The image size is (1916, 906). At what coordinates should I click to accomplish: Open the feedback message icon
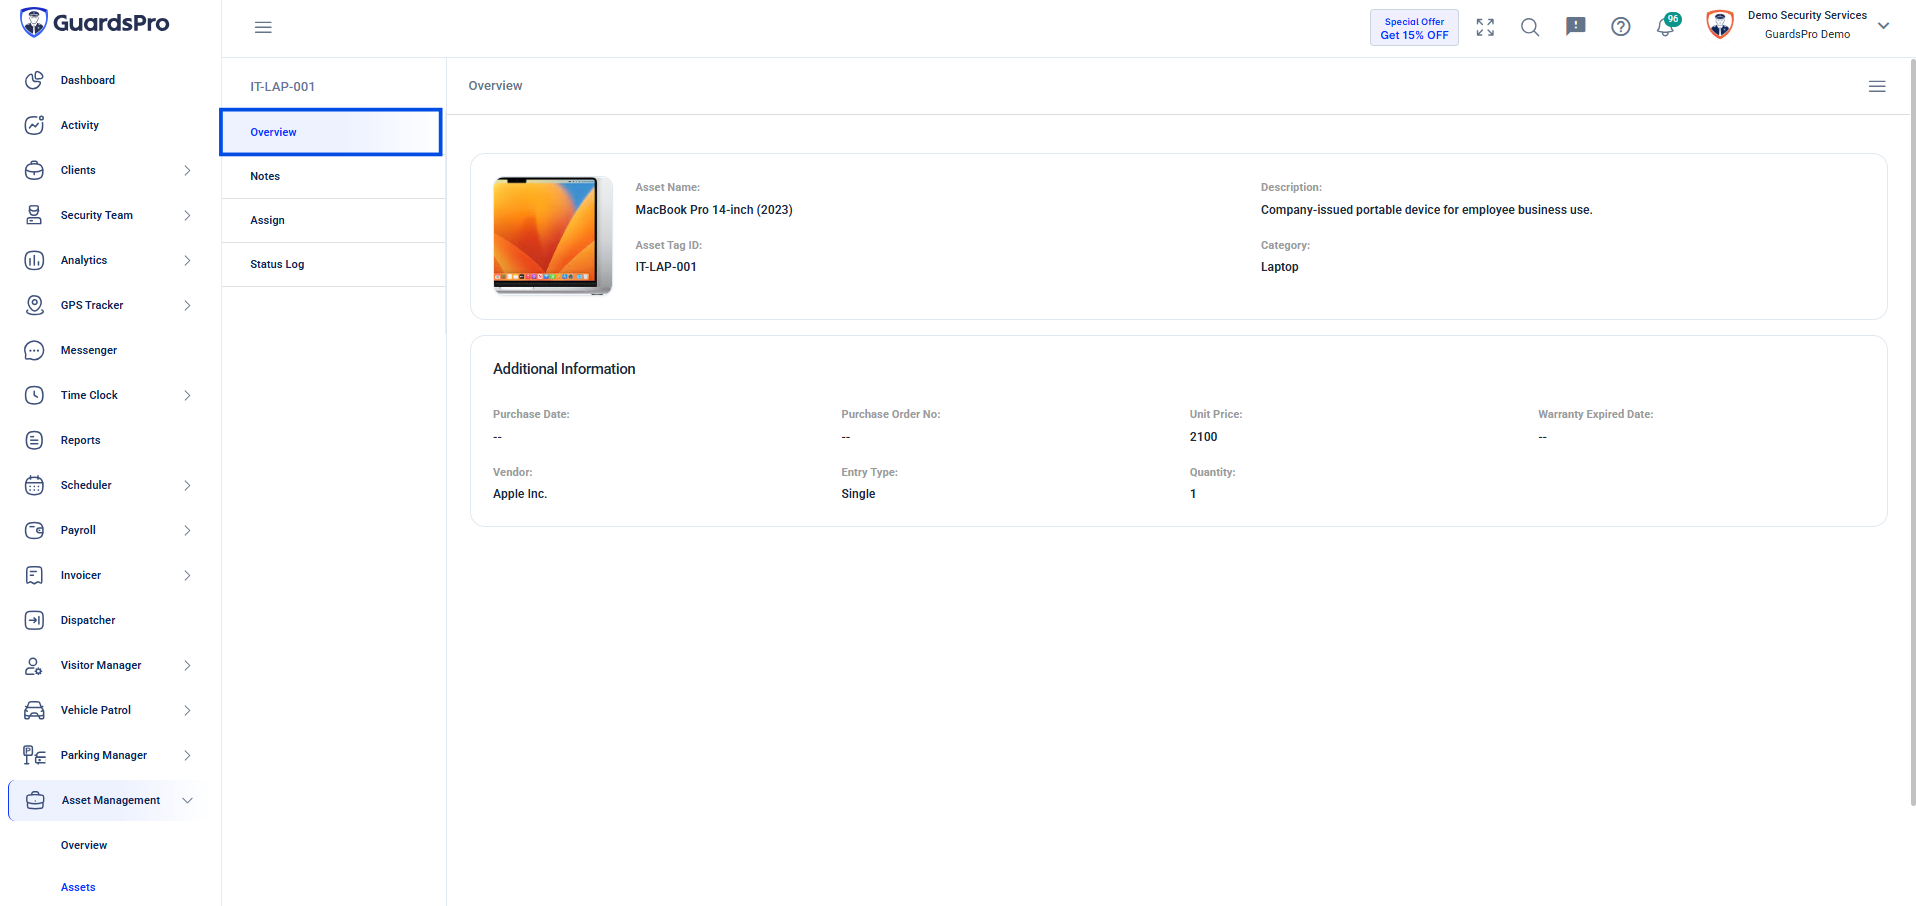click(x=1576, y=27)
